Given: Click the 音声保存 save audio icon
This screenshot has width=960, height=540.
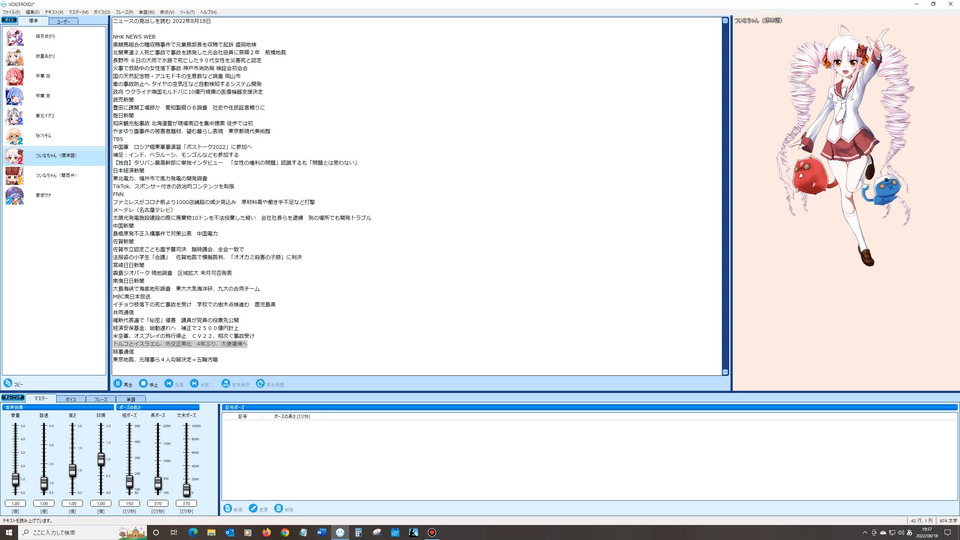Looking at the screenshot, I should point(226,383).
